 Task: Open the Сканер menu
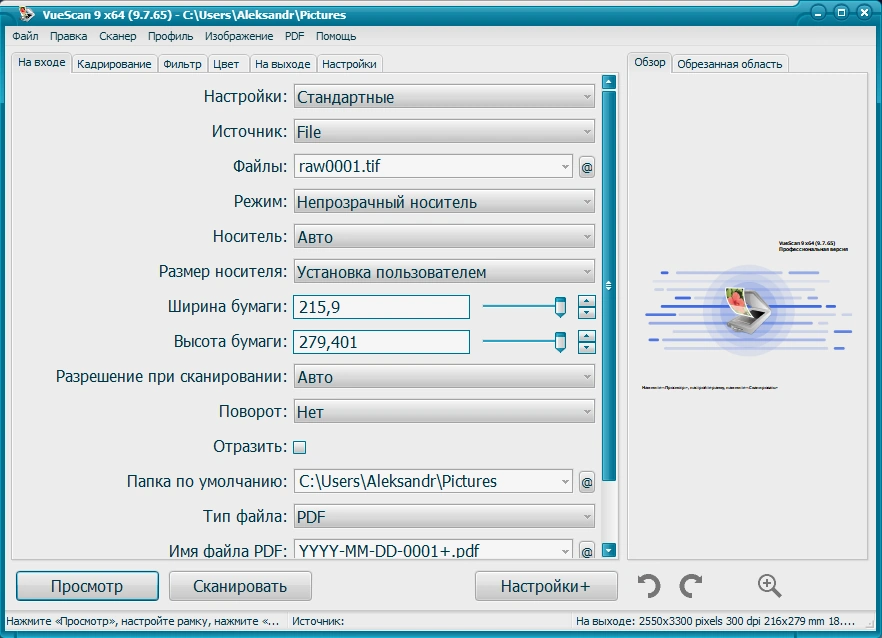tap(118, 36)
